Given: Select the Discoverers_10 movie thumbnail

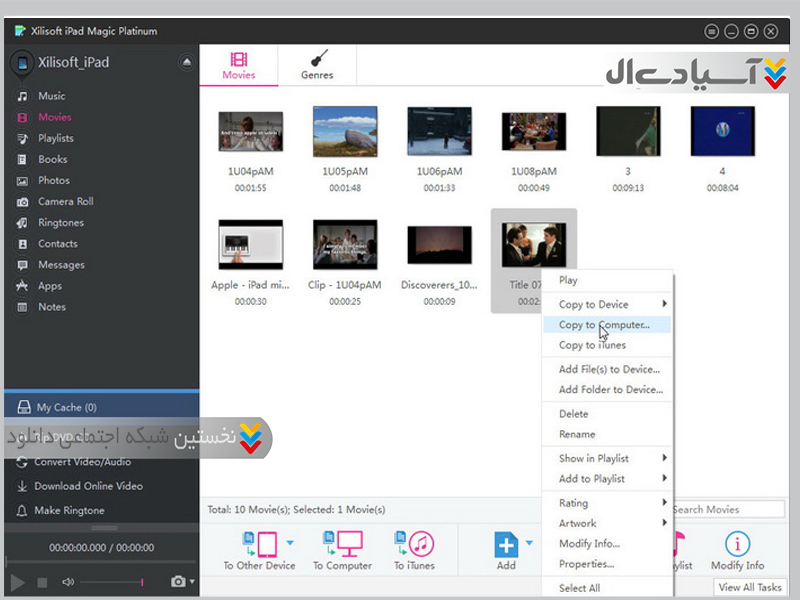Looking at the screenshot, I should coord(439,245).
